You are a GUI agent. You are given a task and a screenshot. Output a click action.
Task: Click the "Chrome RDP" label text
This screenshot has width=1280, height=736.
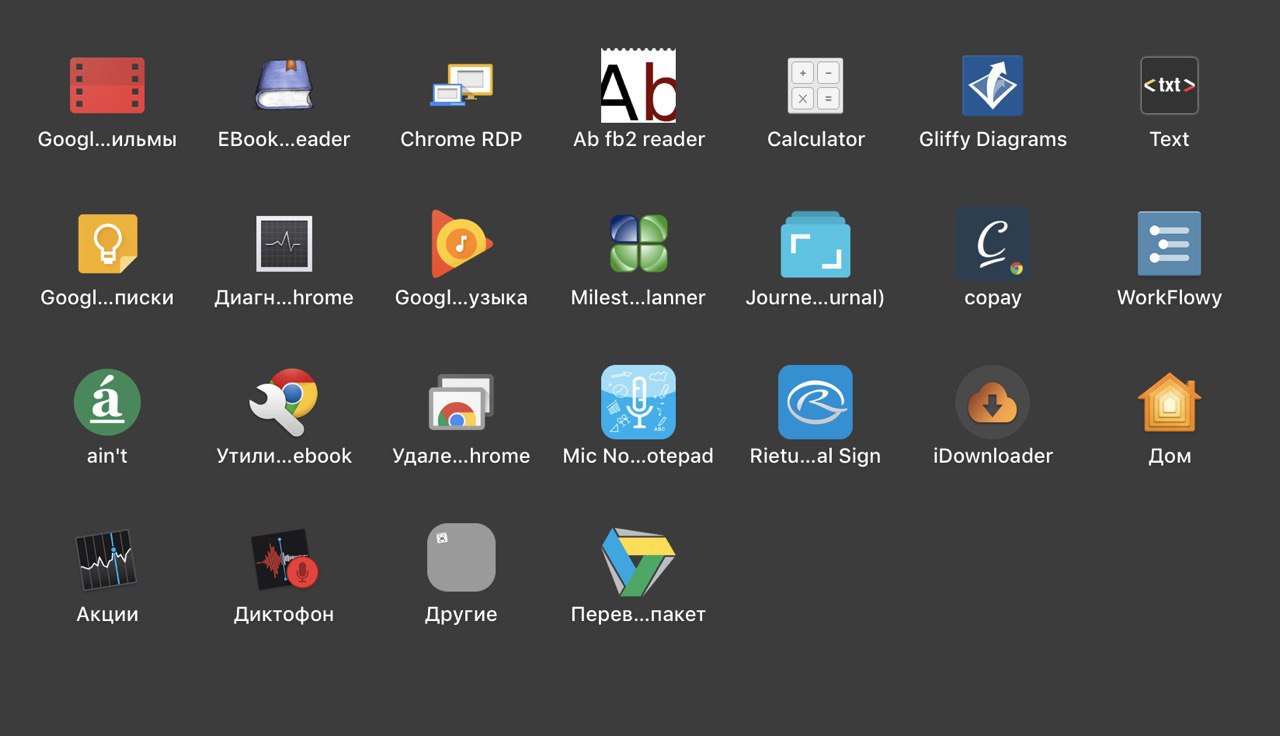[x=461, y=140]
